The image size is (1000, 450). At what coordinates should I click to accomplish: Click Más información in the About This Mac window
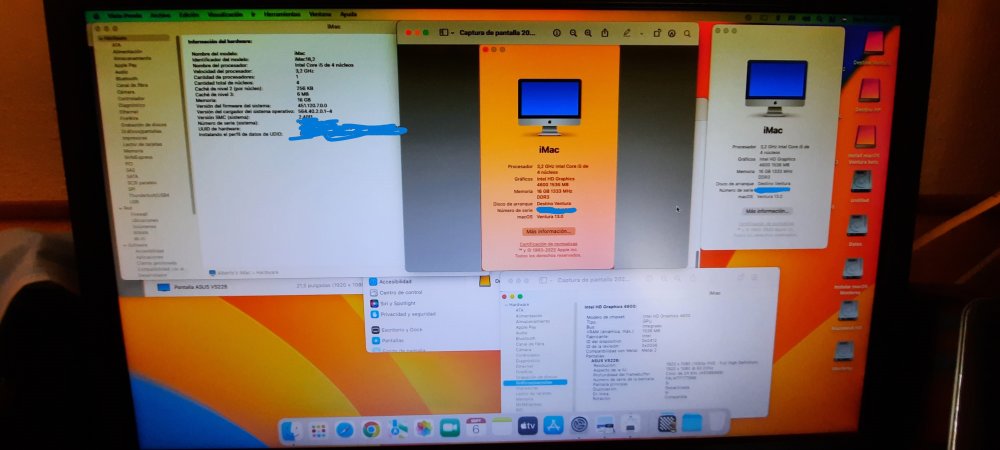[768, 210]
